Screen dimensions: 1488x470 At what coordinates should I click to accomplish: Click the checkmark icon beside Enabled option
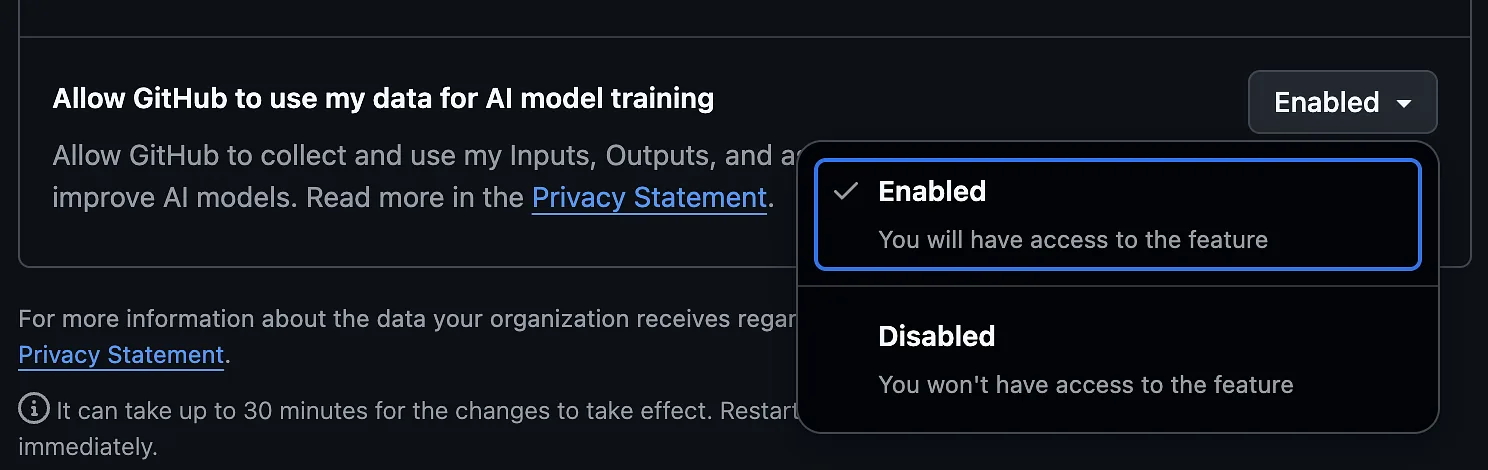pos(846,191)
